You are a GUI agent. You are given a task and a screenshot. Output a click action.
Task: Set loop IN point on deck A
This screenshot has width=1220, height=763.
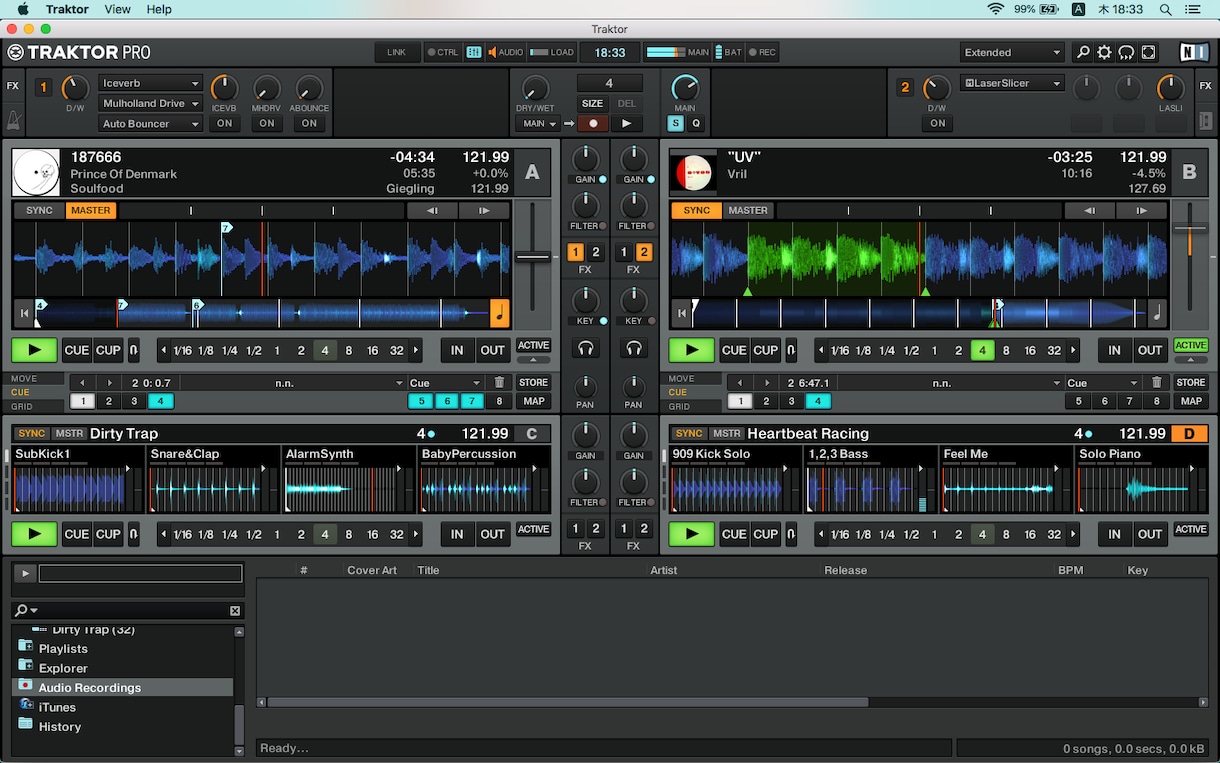coord(457,350)
